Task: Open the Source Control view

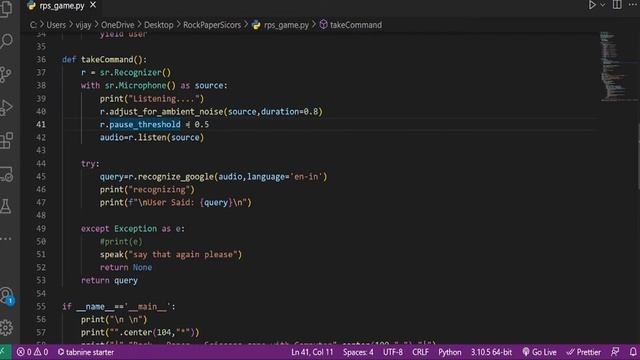Action: (x=6, y=75)
